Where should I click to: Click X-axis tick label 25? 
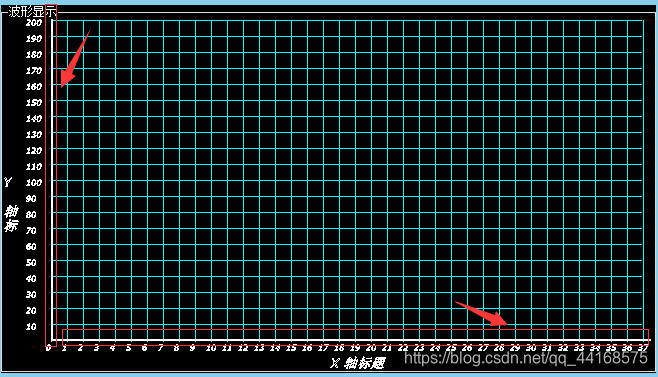(x=451, y=348)
